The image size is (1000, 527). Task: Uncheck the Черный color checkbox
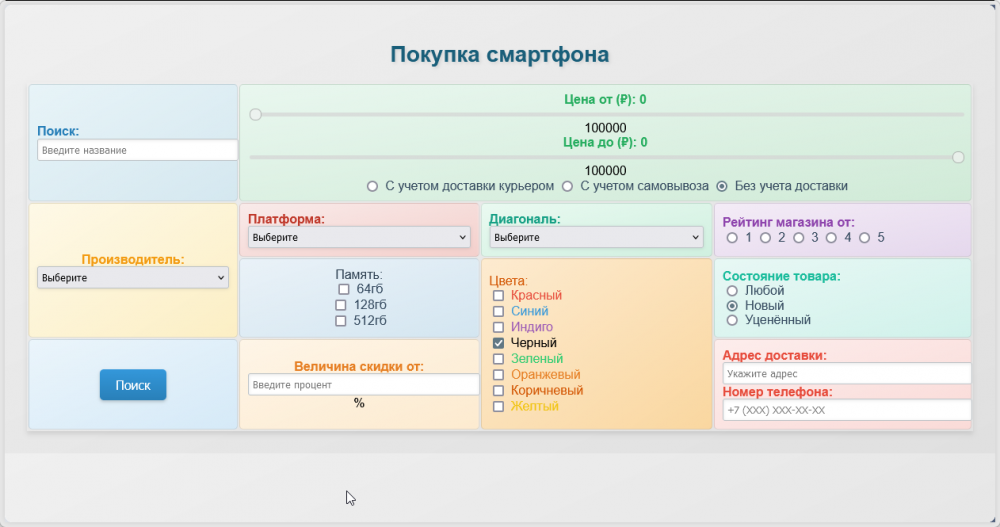498,343
